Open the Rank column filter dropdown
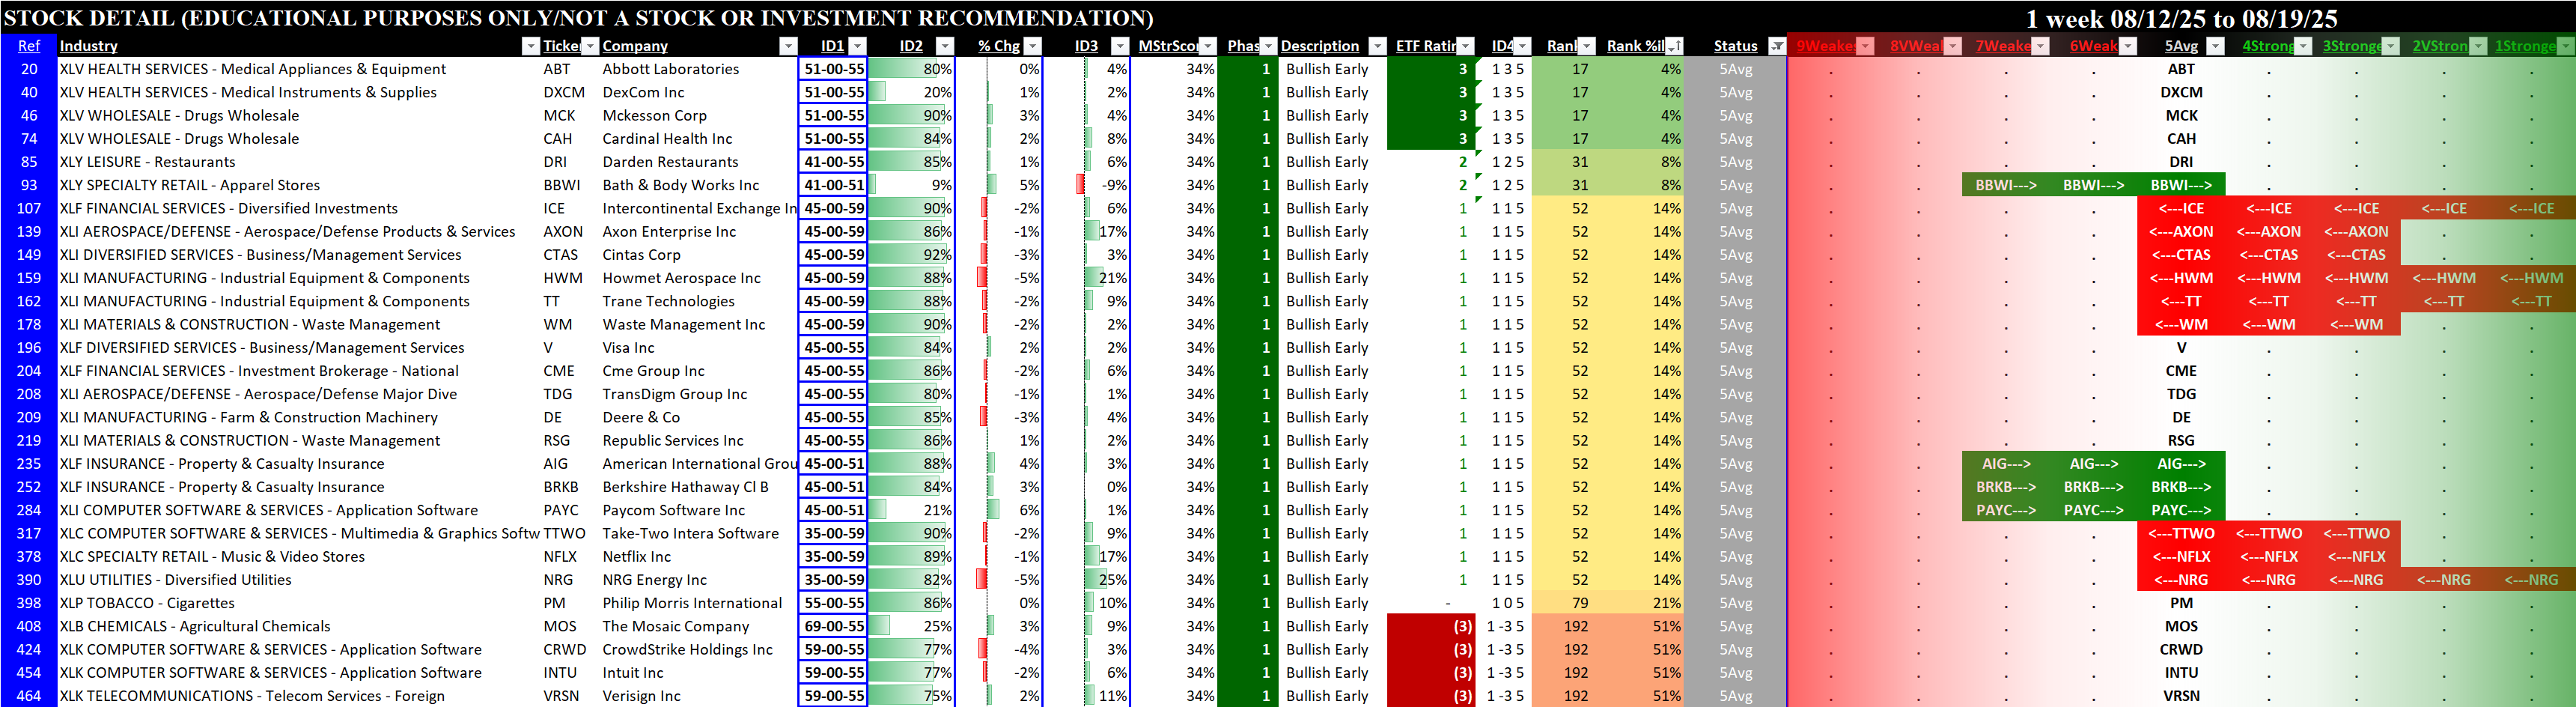This screenshot has height=707, width=2576. [x=1586, y=46]
